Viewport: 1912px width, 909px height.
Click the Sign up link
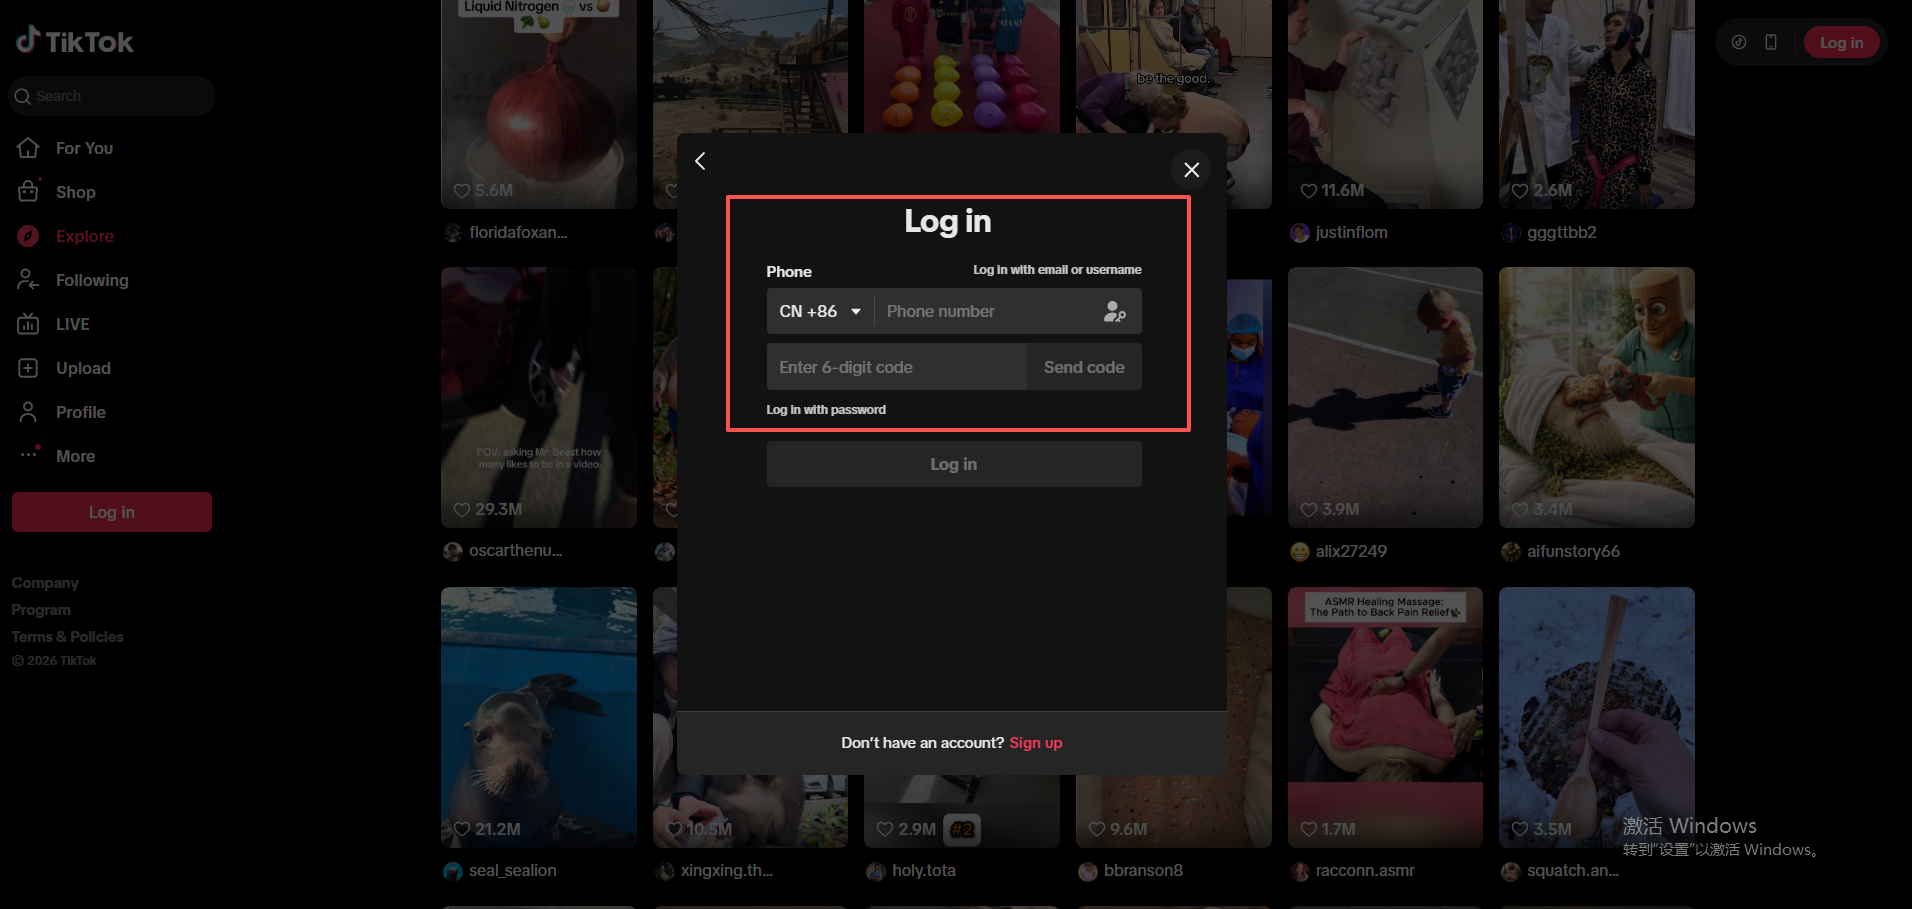point(1035,743)
